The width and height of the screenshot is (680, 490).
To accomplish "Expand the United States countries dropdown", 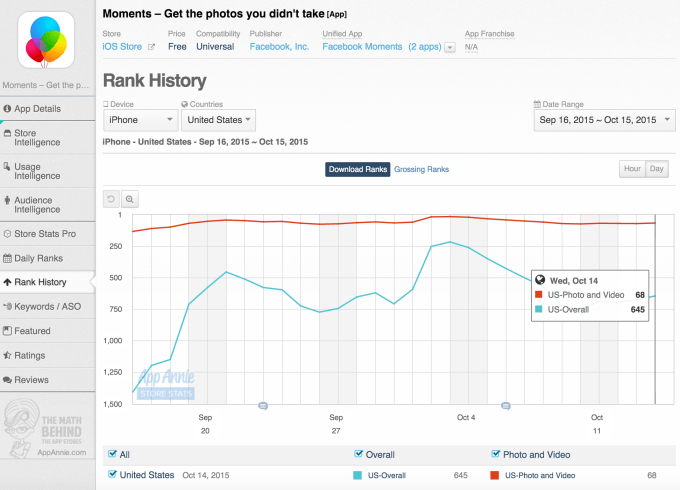I will (x=217, y=120).
